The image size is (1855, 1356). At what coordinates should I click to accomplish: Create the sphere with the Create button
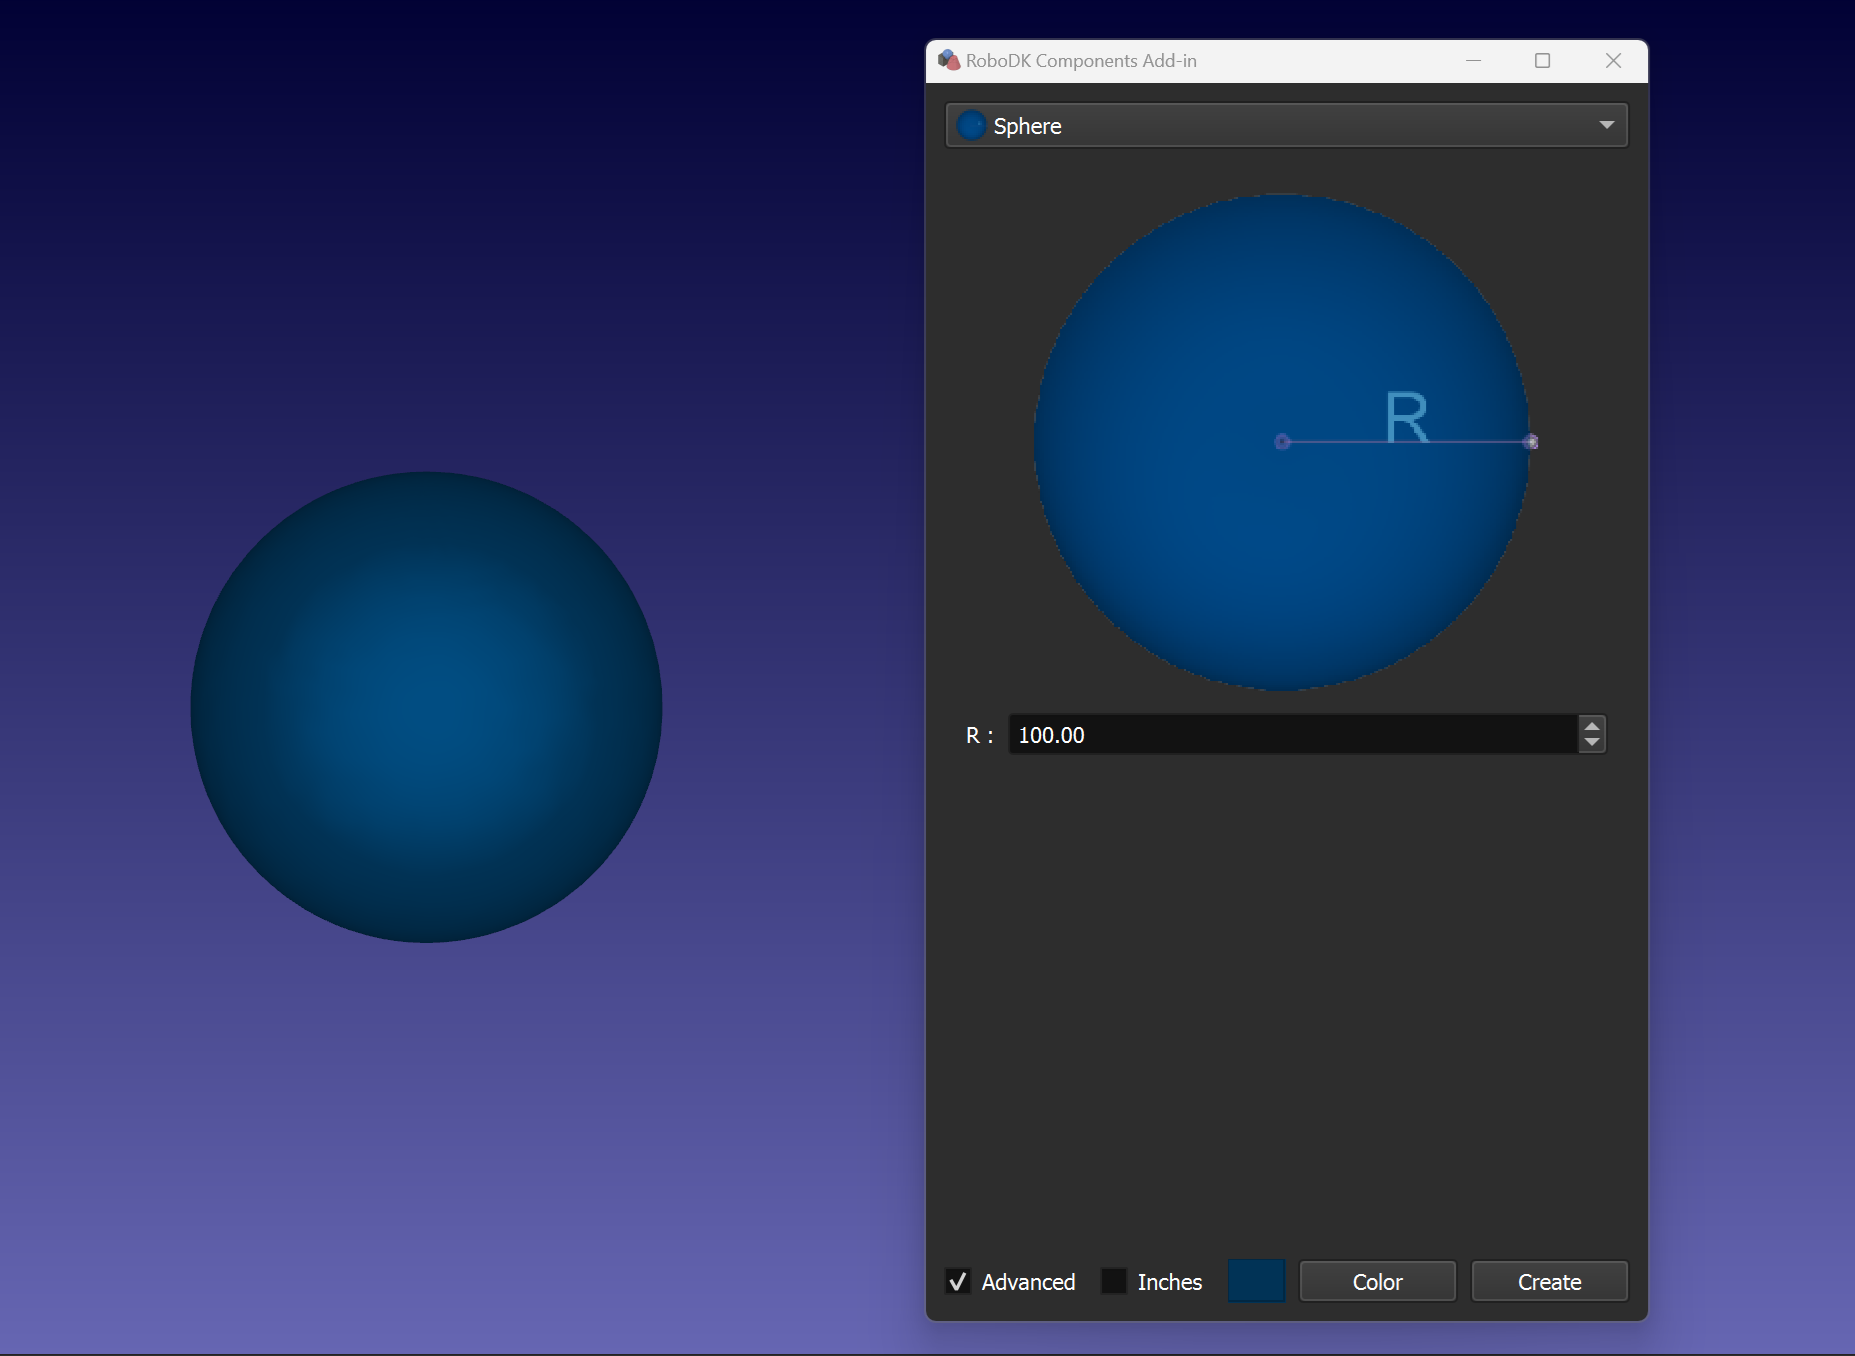[1549, 1281]
